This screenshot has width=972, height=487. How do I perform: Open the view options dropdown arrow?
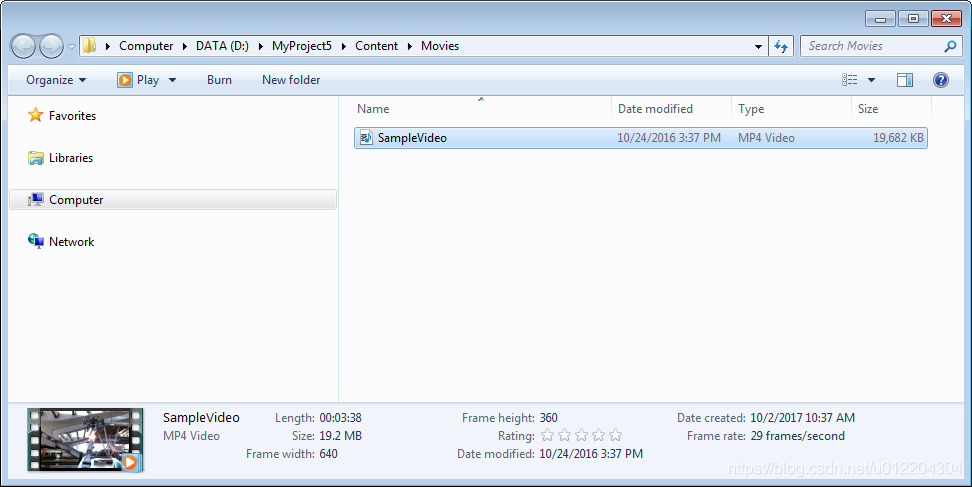tap(871, 80)
